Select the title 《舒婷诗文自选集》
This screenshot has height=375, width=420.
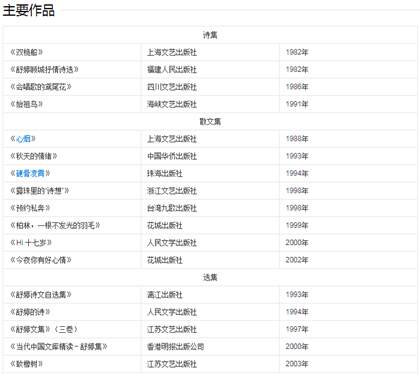pyautogui.click(x=41, y=295)
